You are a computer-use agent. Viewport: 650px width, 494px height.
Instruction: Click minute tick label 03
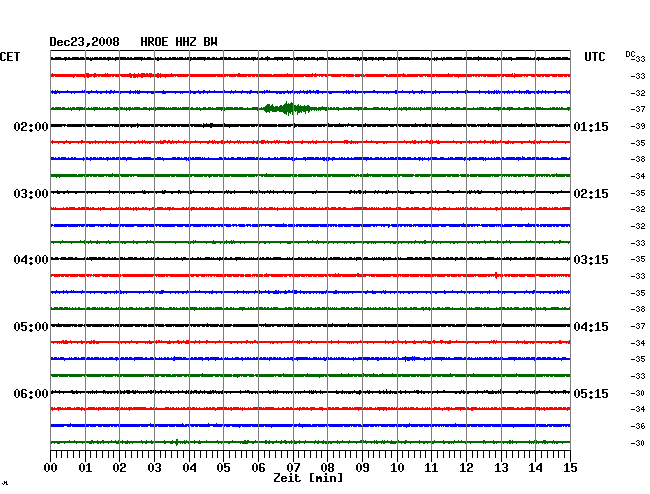point(154,467)
